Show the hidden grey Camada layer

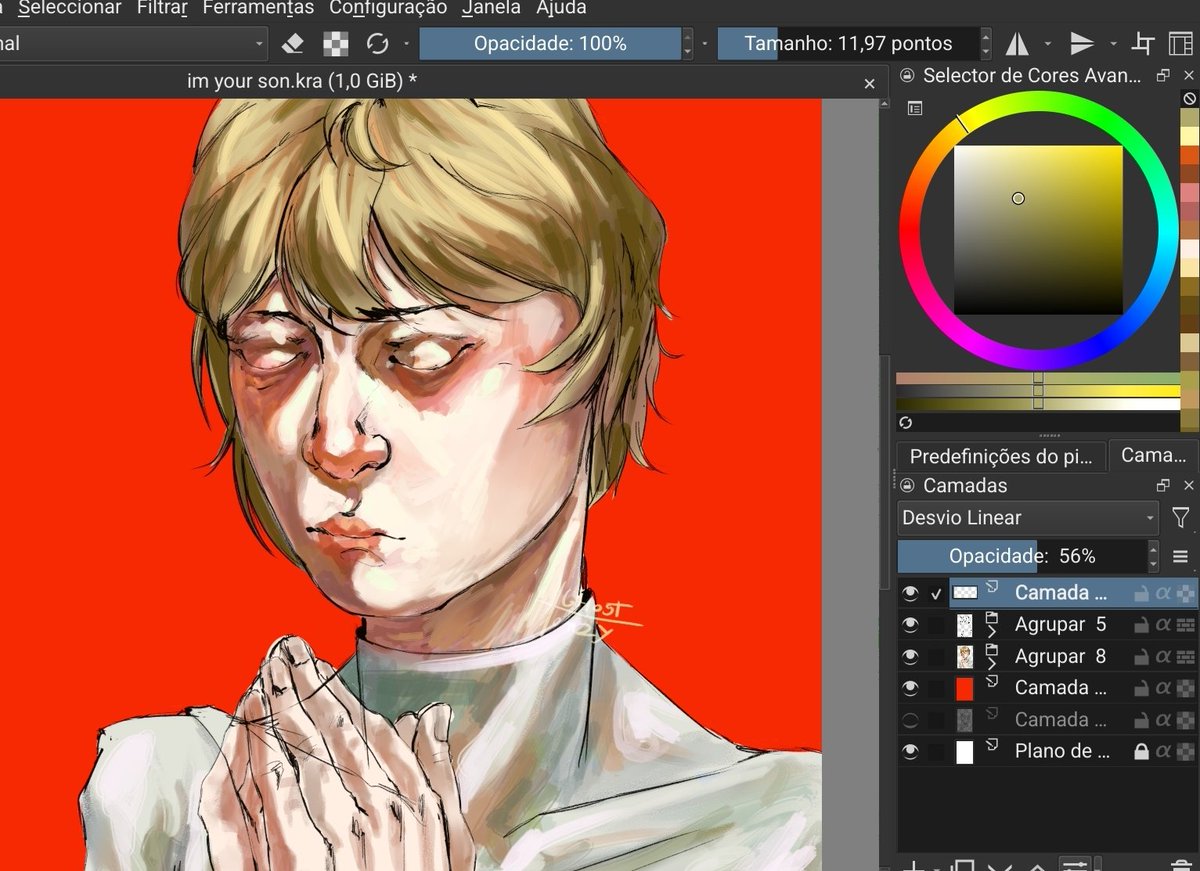pos(911,719)
